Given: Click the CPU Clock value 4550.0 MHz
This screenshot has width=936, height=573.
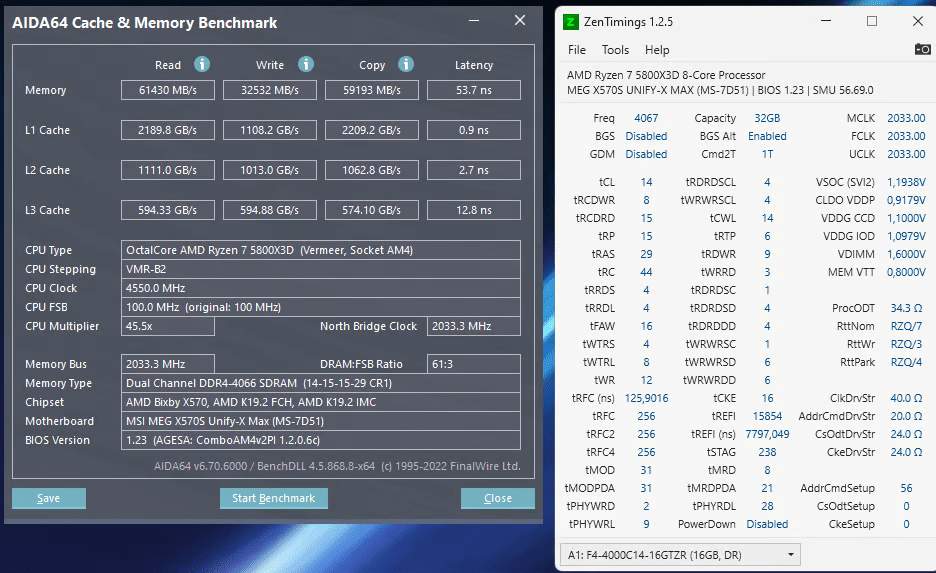Looking at the screenshot, I should pos(321,288).
